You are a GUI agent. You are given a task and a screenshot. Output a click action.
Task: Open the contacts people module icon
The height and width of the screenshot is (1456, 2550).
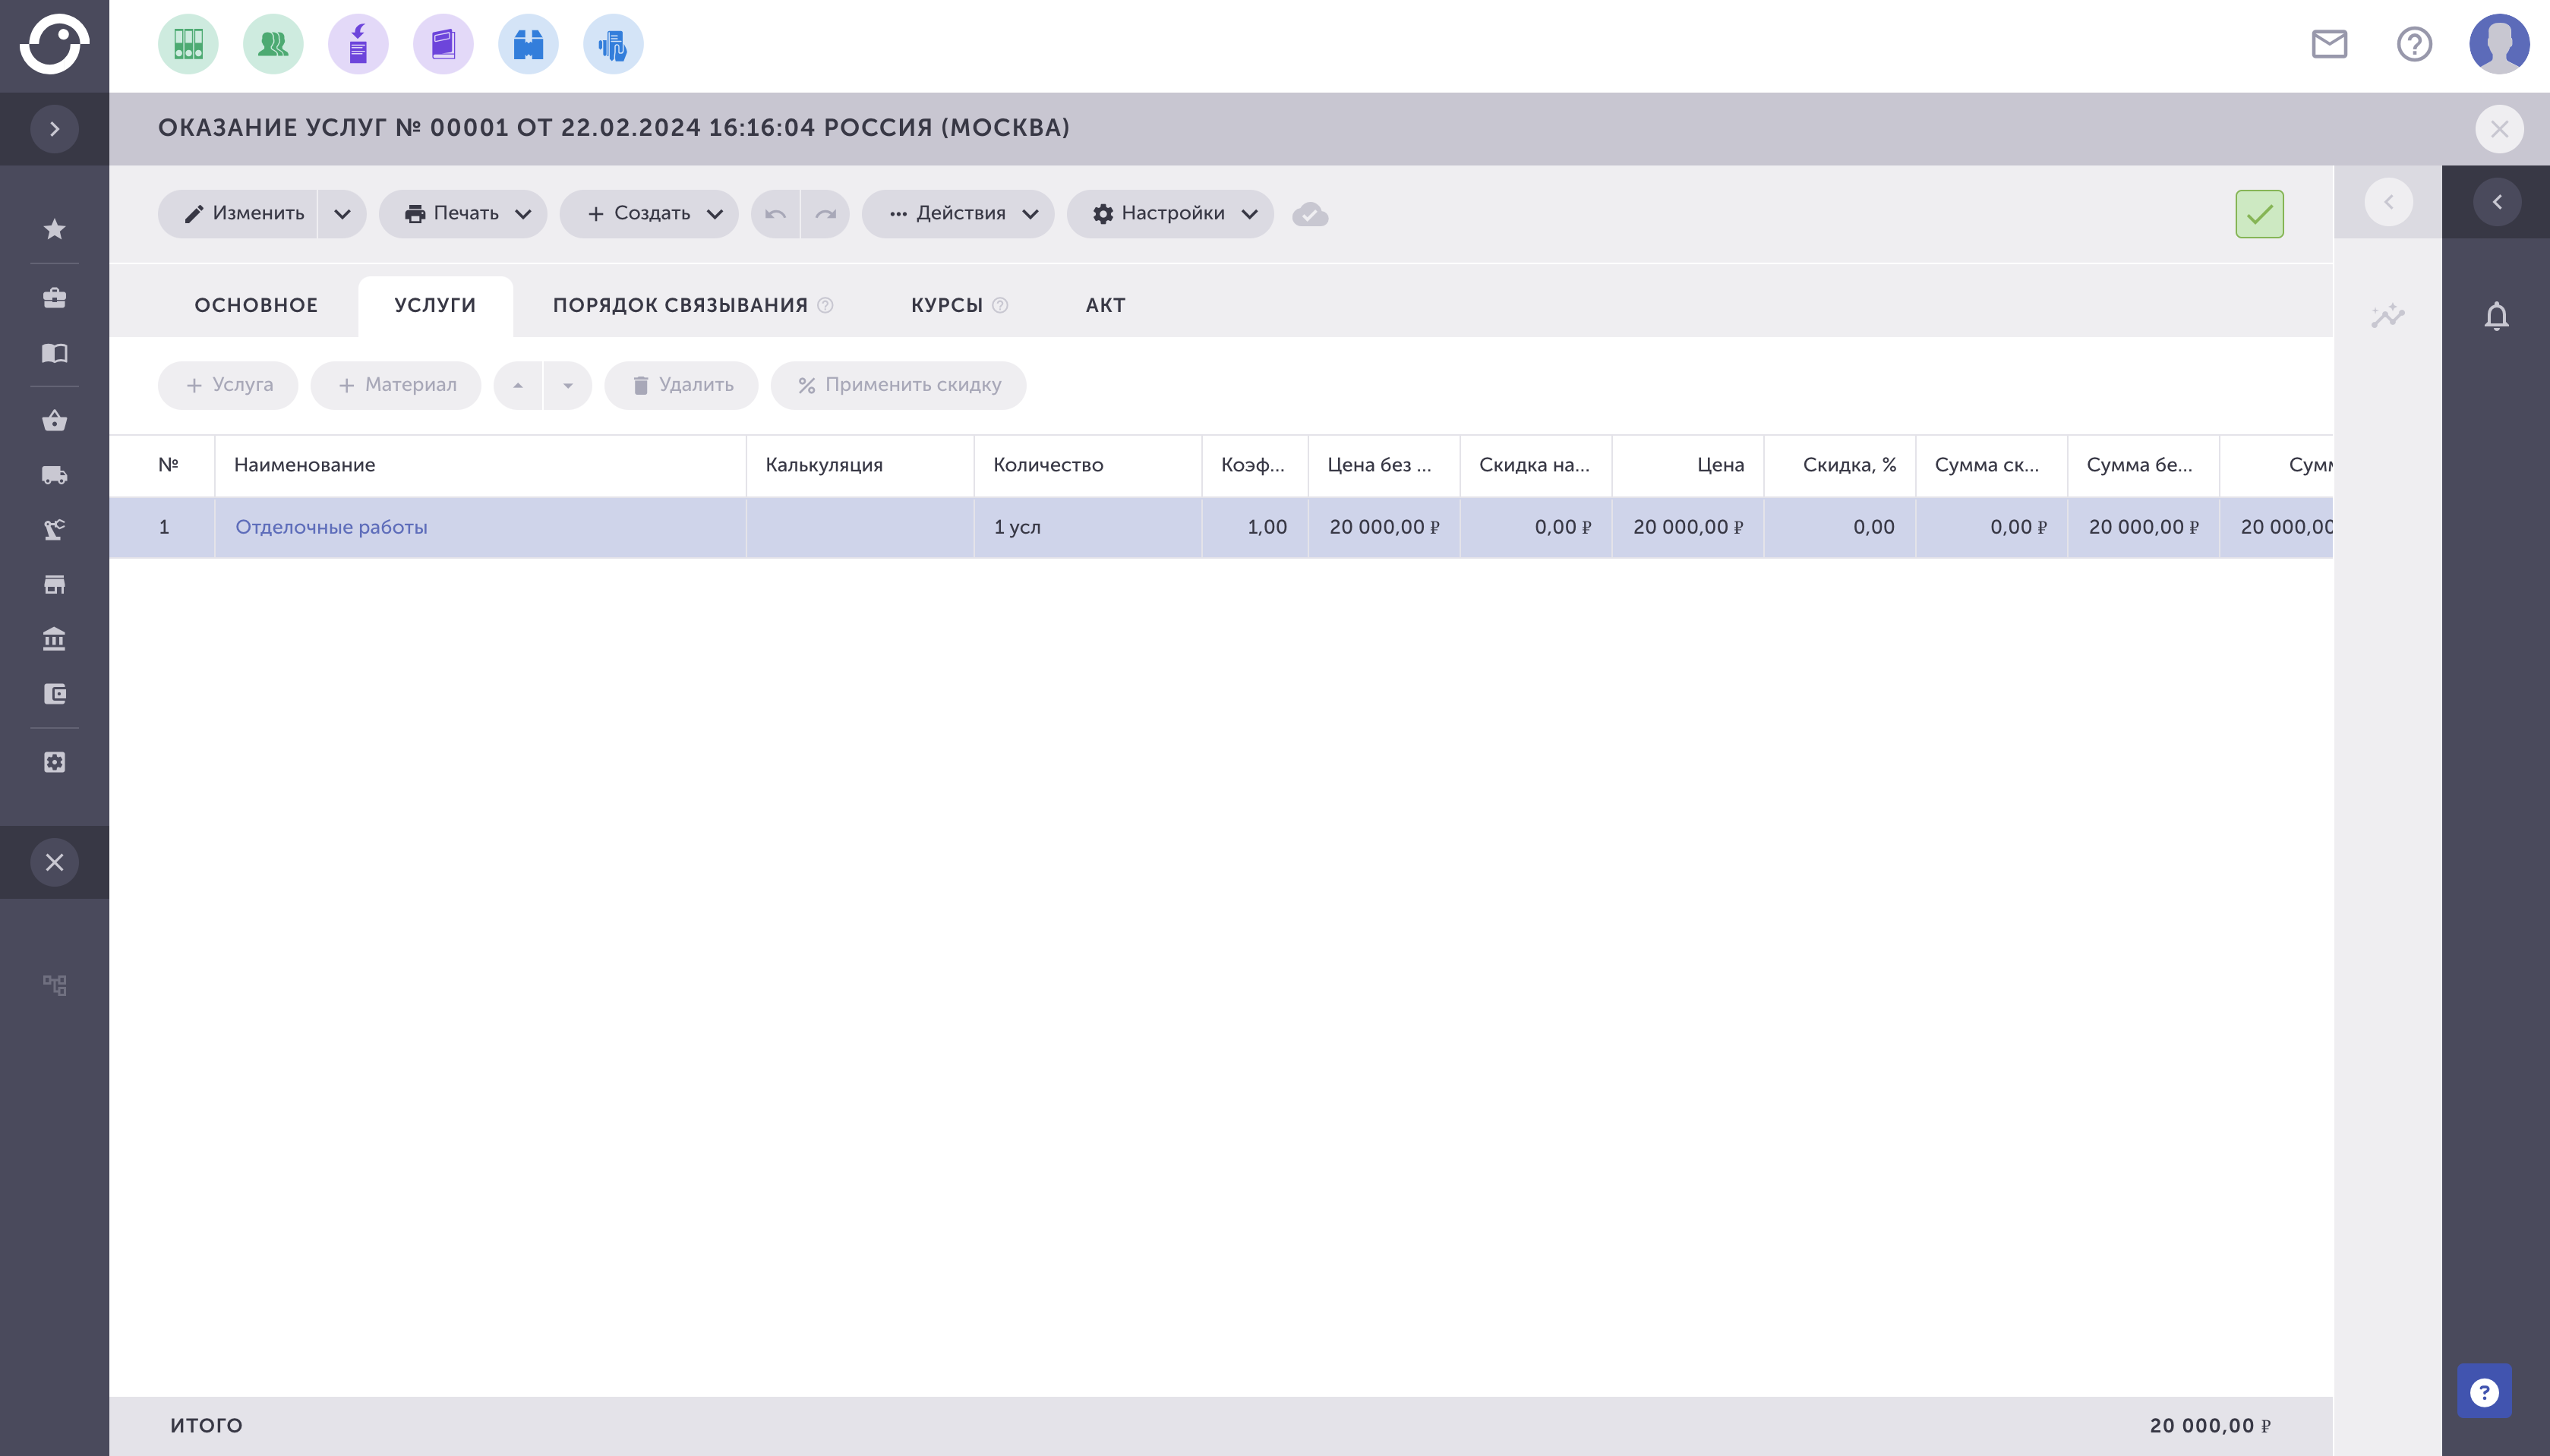click(273, 44)
